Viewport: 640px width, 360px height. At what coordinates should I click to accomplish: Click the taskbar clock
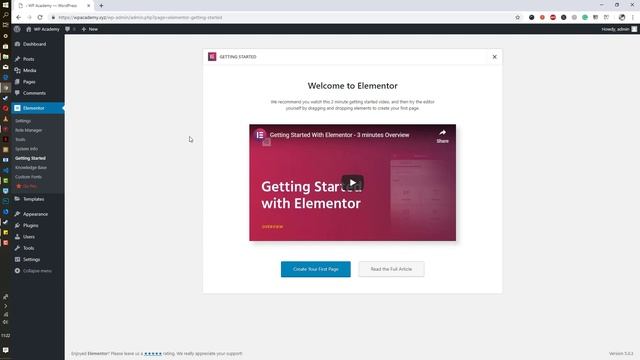(5, 336)
